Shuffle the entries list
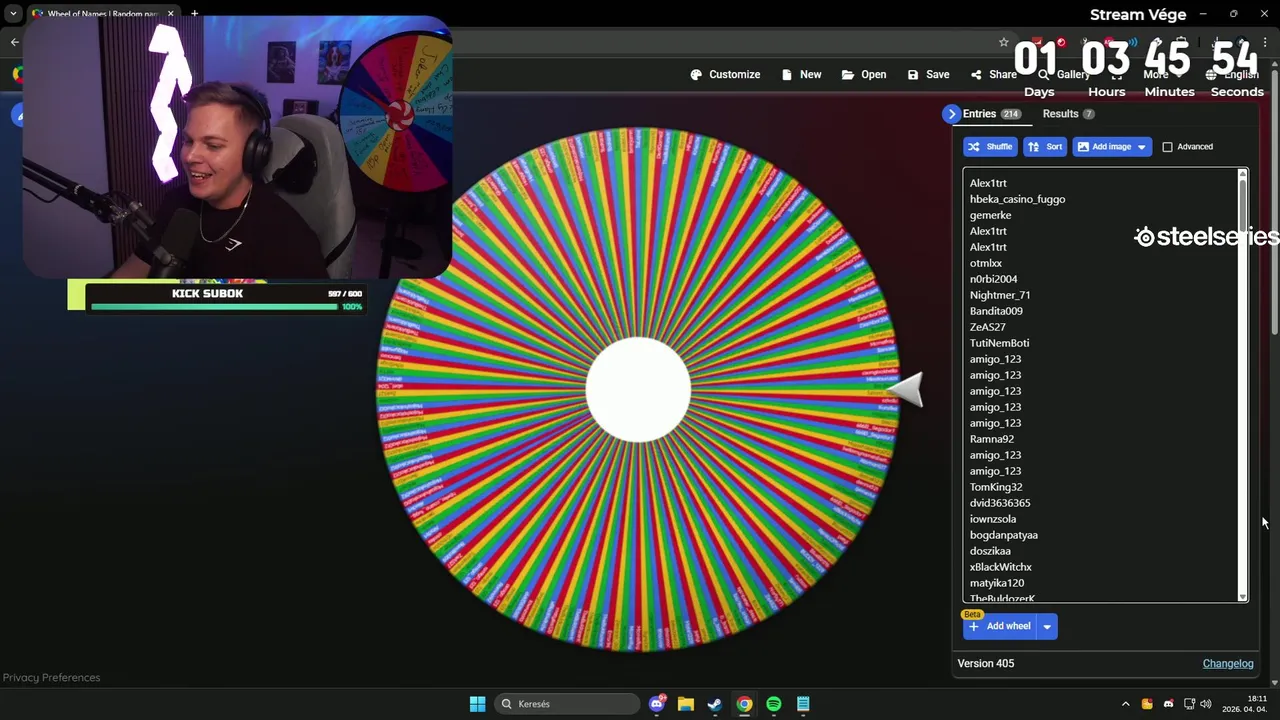The width and height of the screenshot is (1280, 720). click(x=990, y=147)
